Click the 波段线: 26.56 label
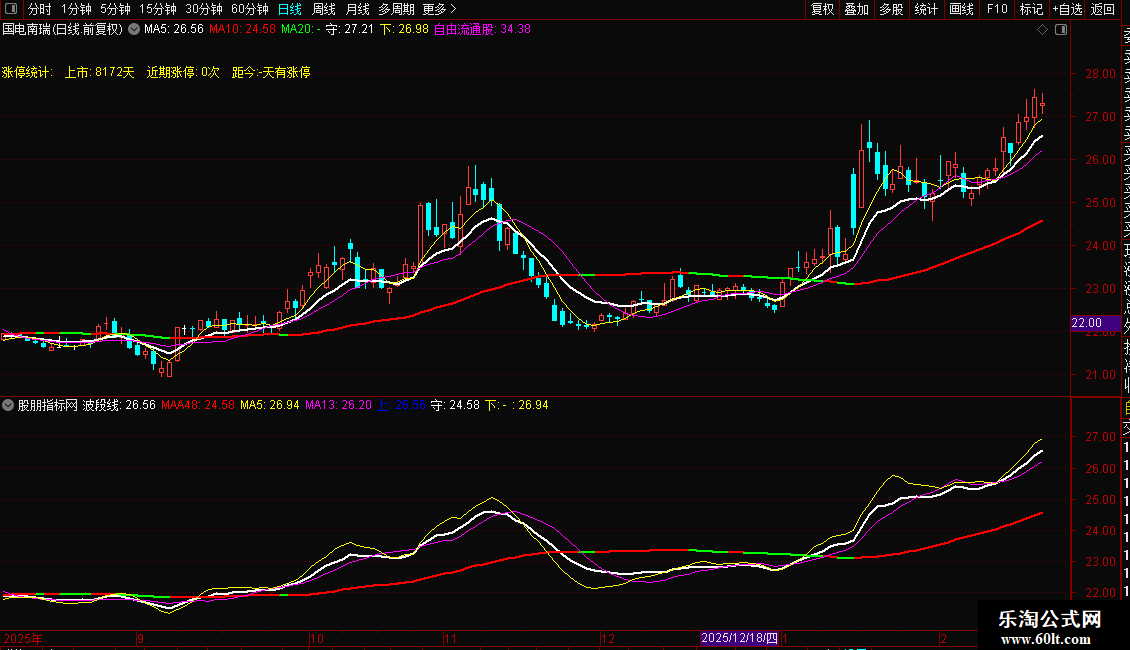This screenshot has width=1130, height=650. [119, 405]
